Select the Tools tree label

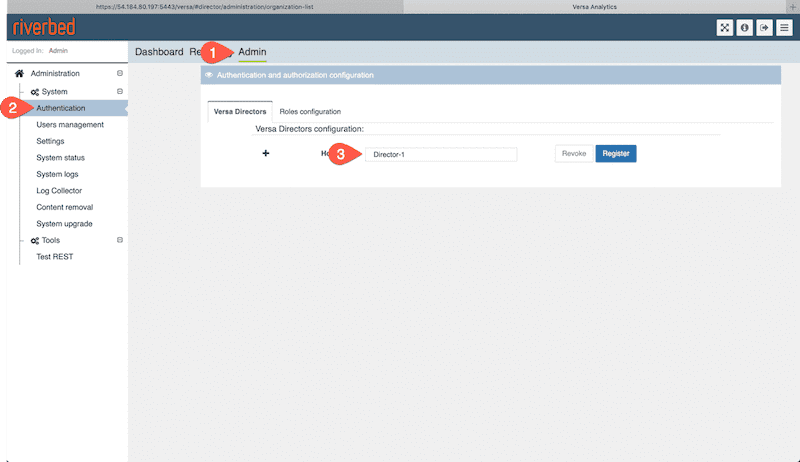coord(51,240)
